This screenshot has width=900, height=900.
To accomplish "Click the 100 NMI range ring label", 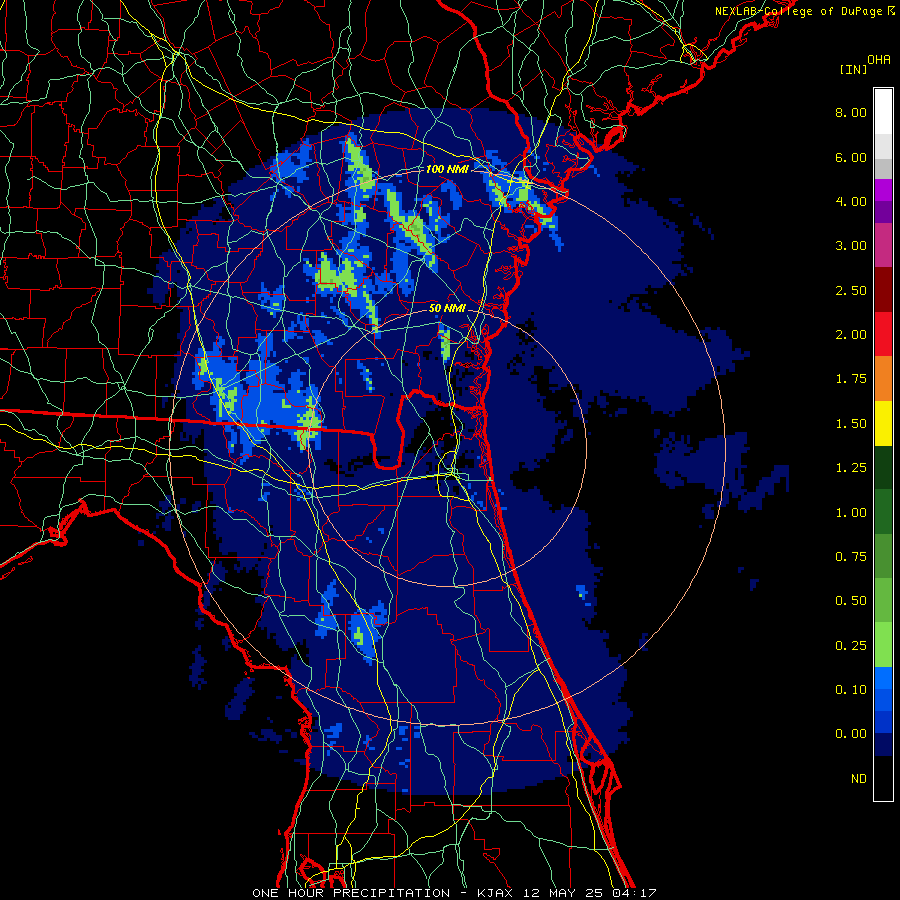I will coord(447,169).
